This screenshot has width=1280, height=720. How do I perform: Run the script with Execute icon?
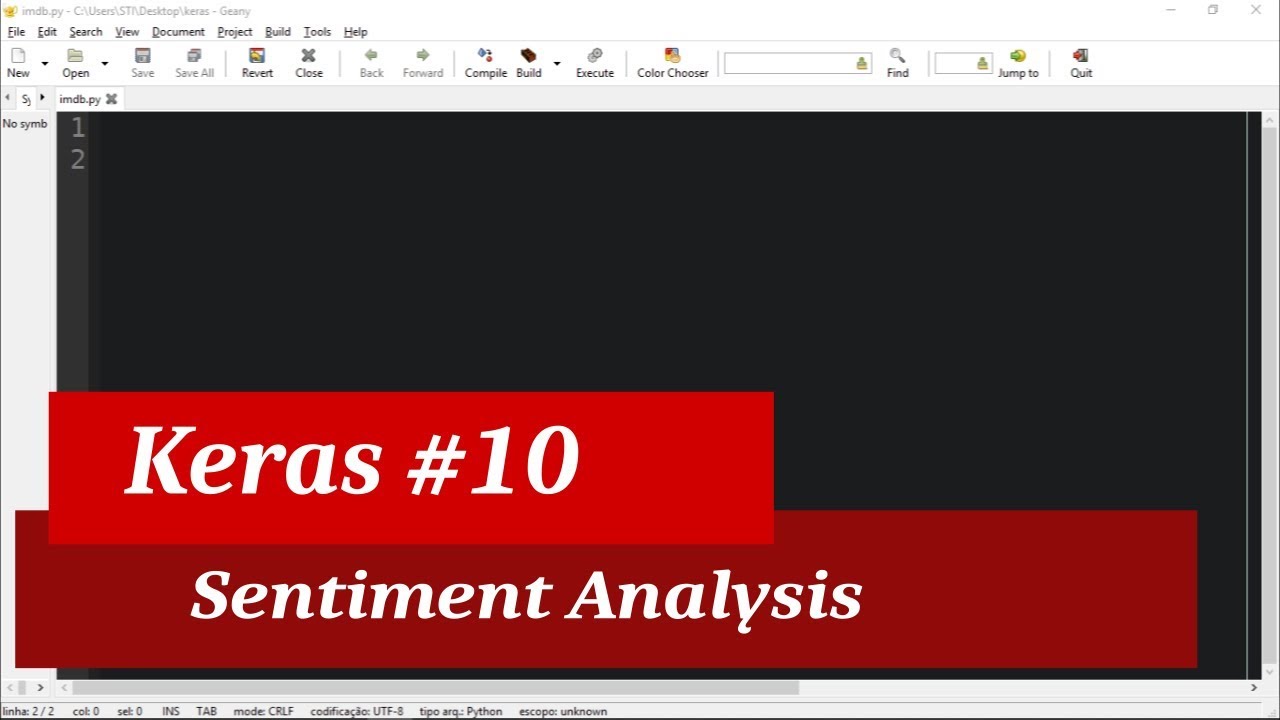[x=595, y=62]
